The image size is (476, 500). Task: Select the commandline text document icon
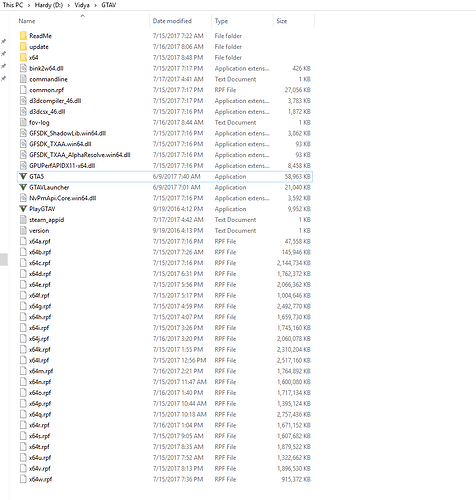click(23, 79)
